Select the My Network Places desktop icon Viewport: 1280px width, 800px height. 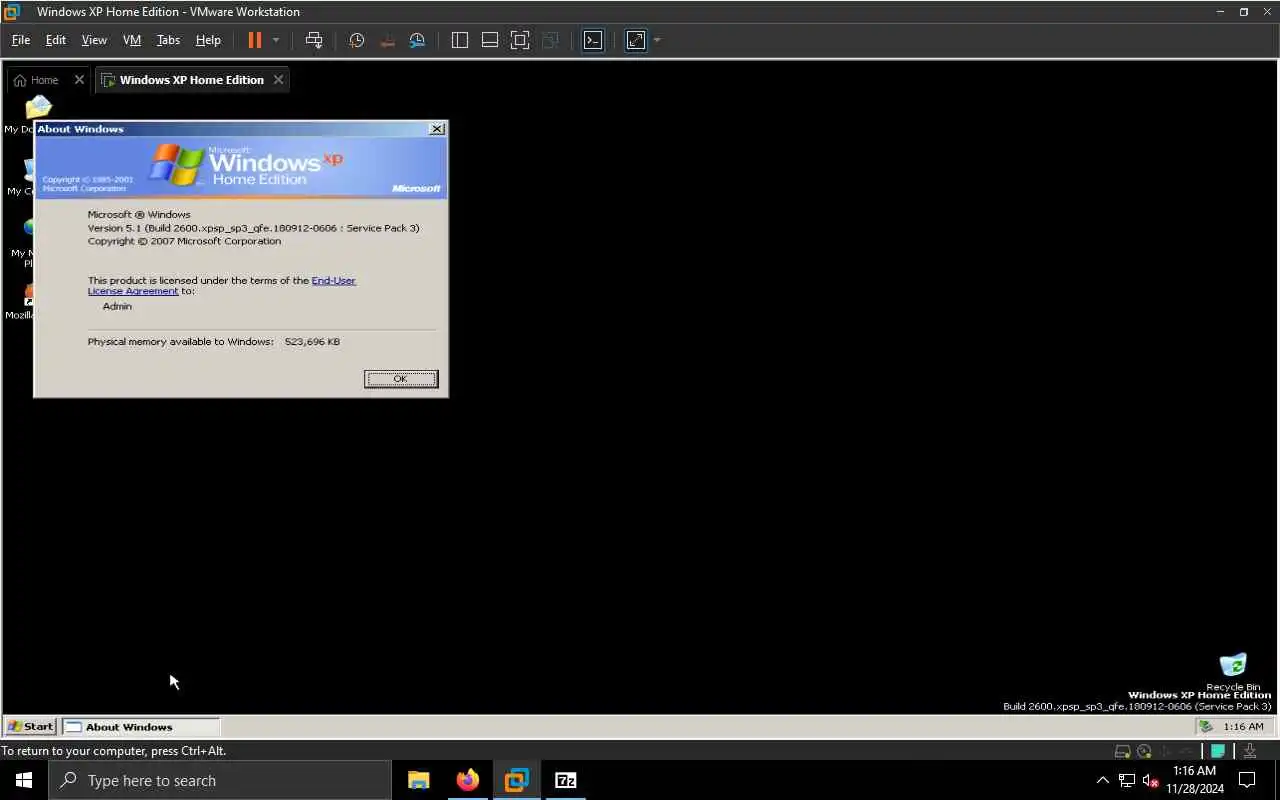coord(20,240)
